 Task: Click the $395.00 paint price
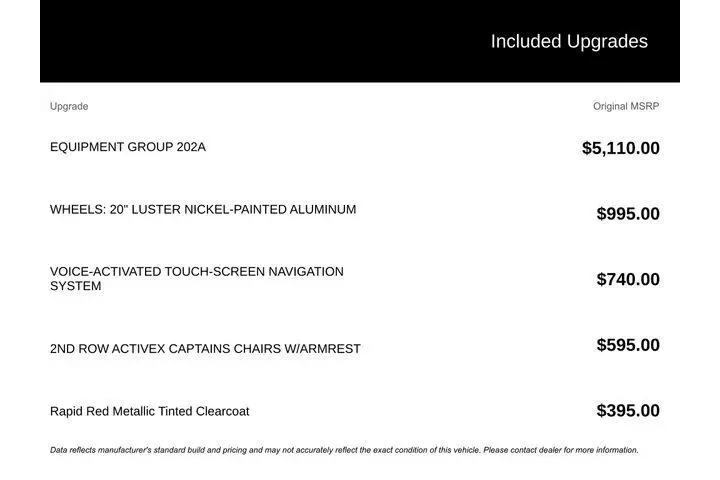tap(628, 410)
